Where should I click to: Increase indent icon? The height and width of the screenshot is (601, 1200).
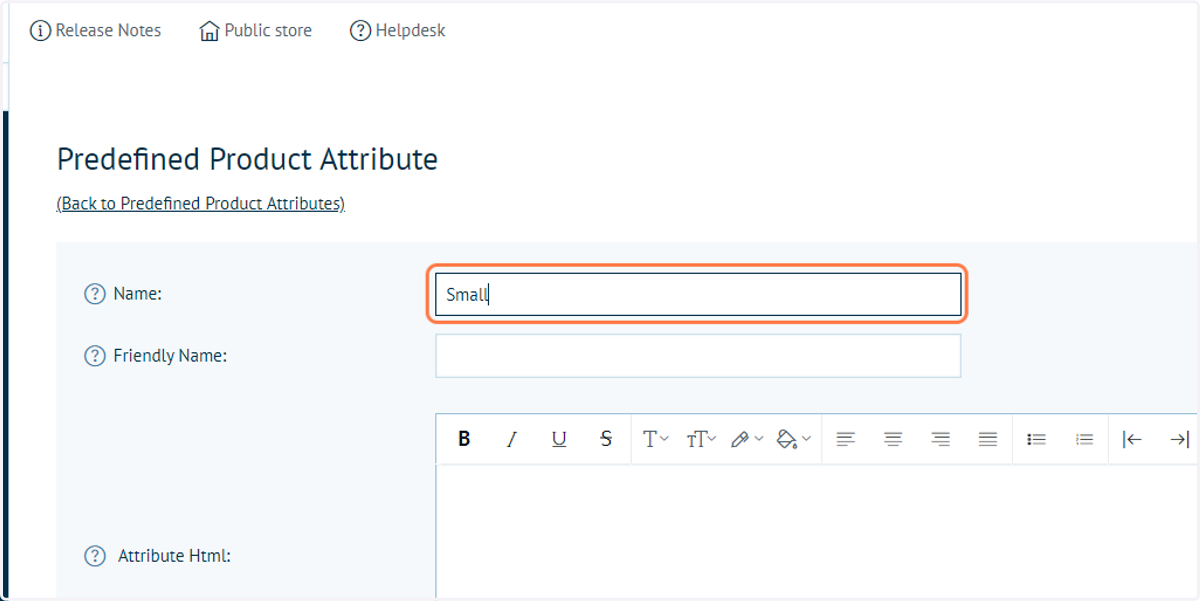pyautogui.click(x=1180, y=439)
